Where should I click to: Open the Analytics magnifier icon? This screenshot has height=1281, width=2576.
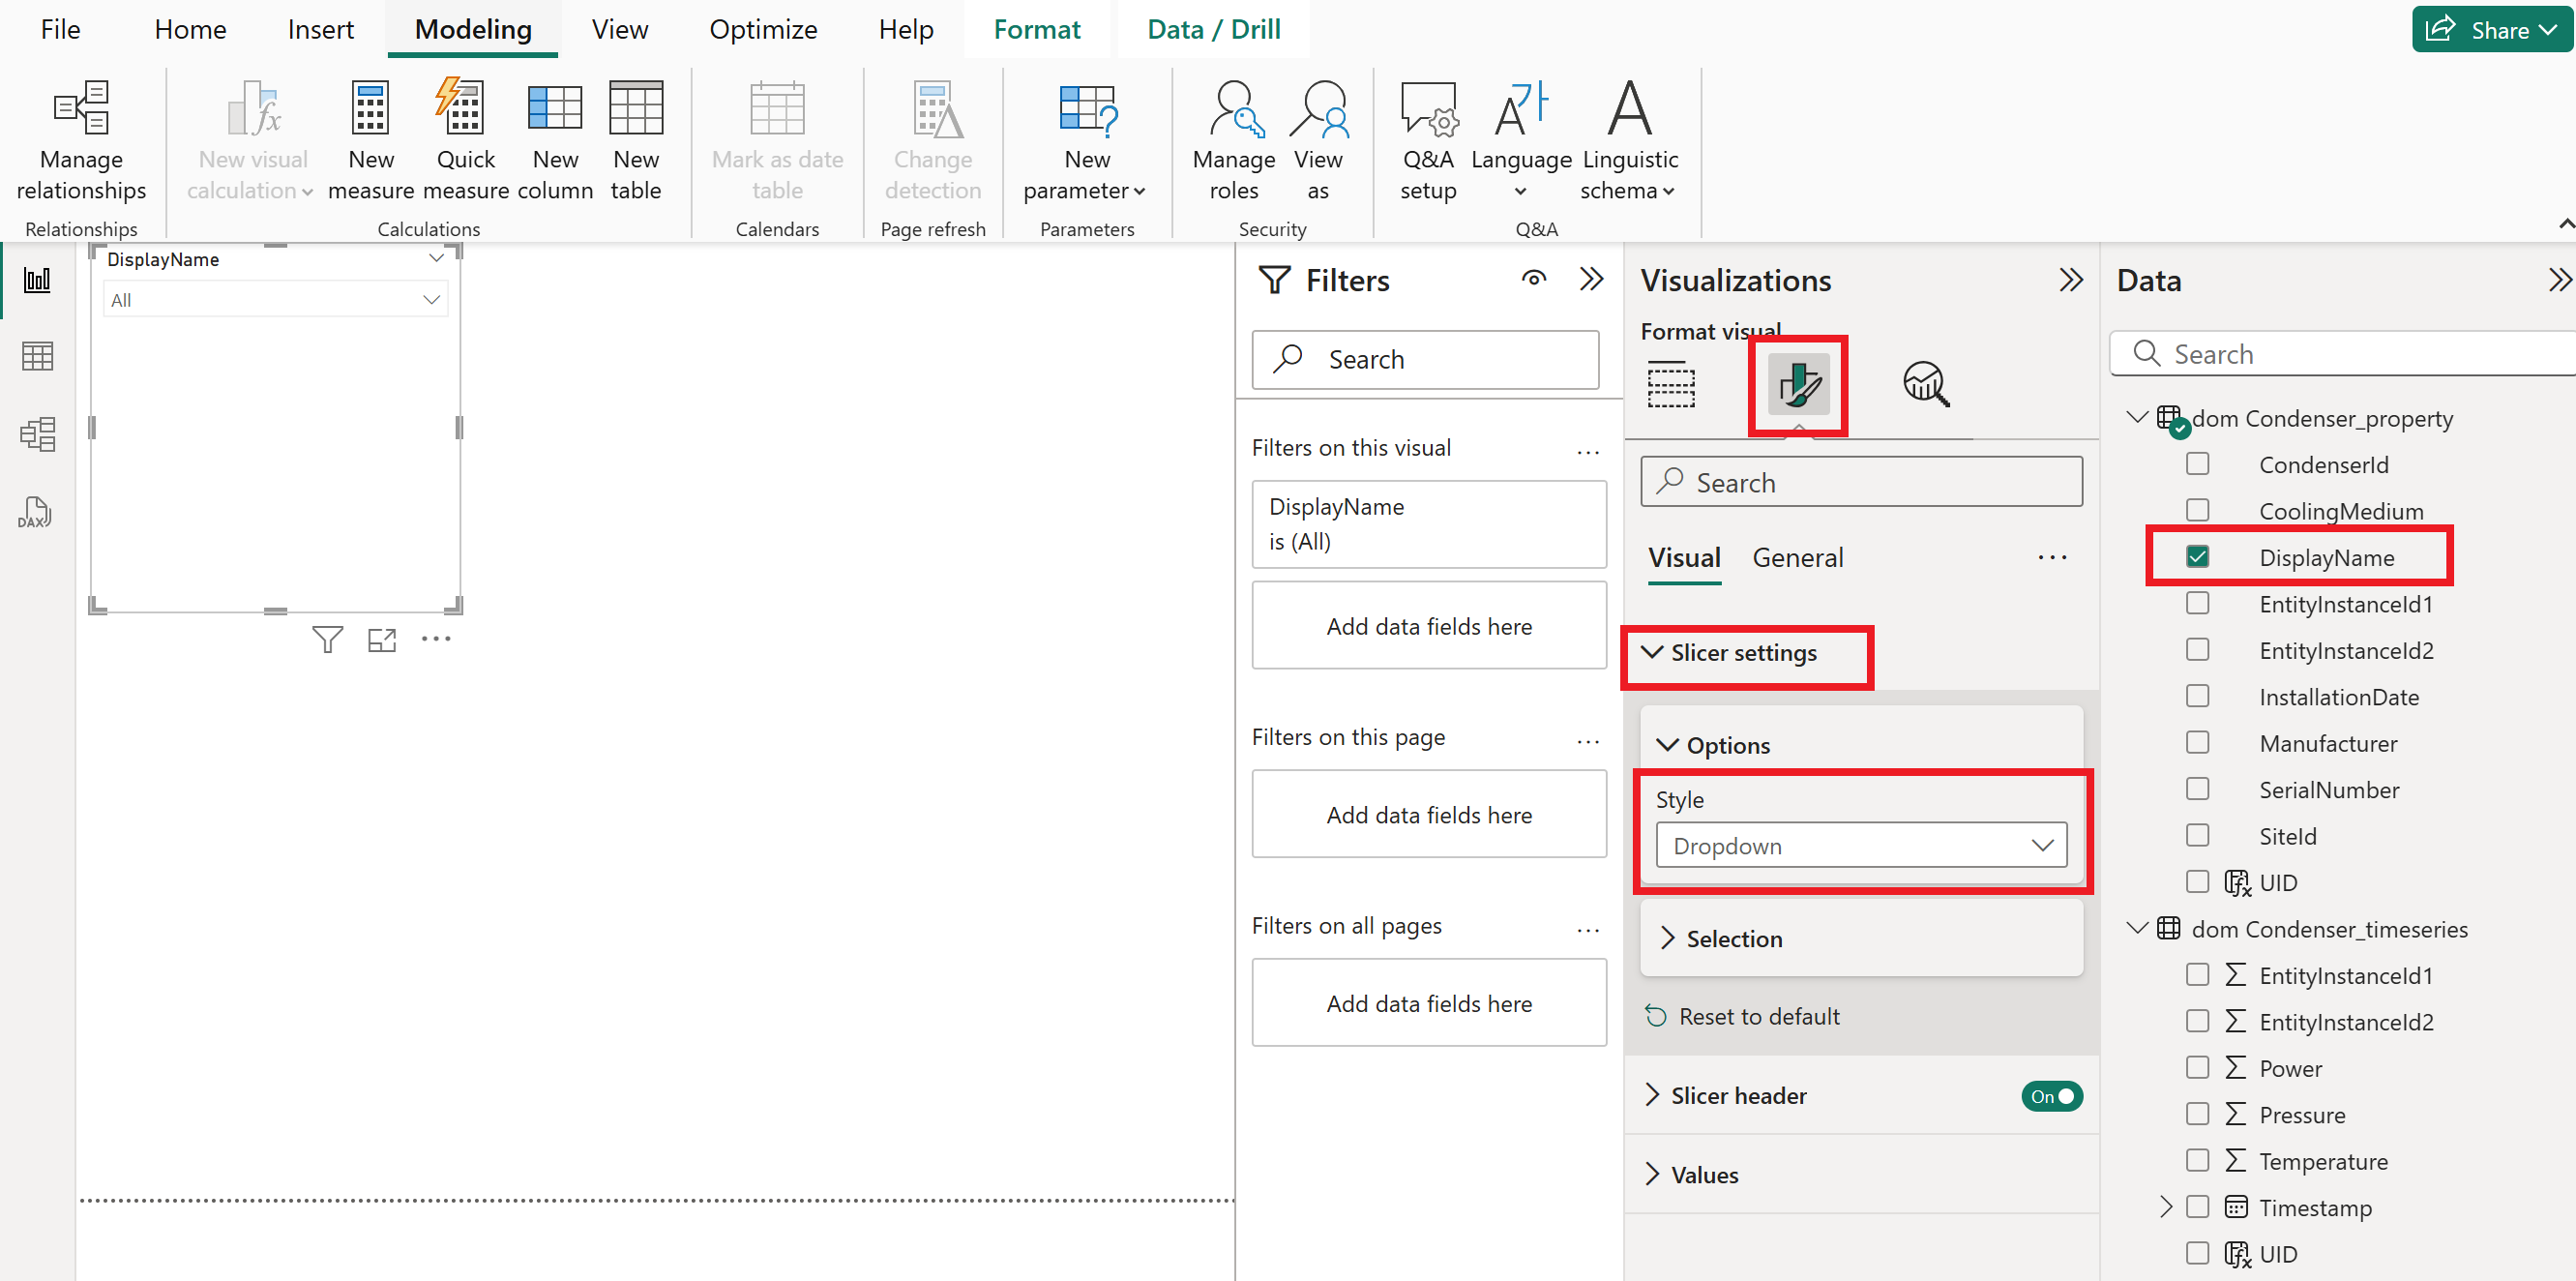click(x=1925, y=384)
